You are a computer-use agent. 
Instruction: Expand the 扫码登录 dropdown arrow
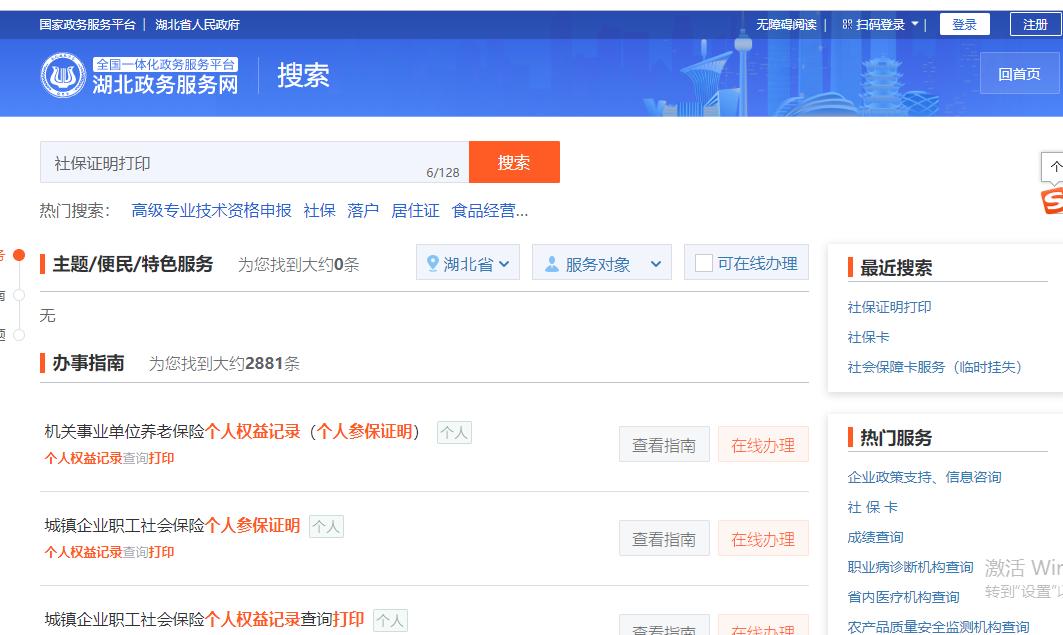(917, 23)
